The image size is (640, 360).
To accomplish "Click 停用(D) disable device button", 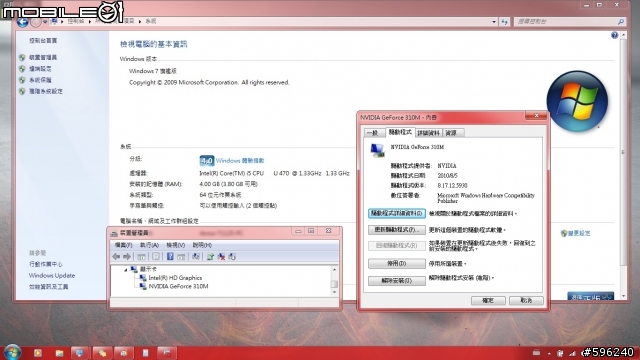I will click(397, 264).
